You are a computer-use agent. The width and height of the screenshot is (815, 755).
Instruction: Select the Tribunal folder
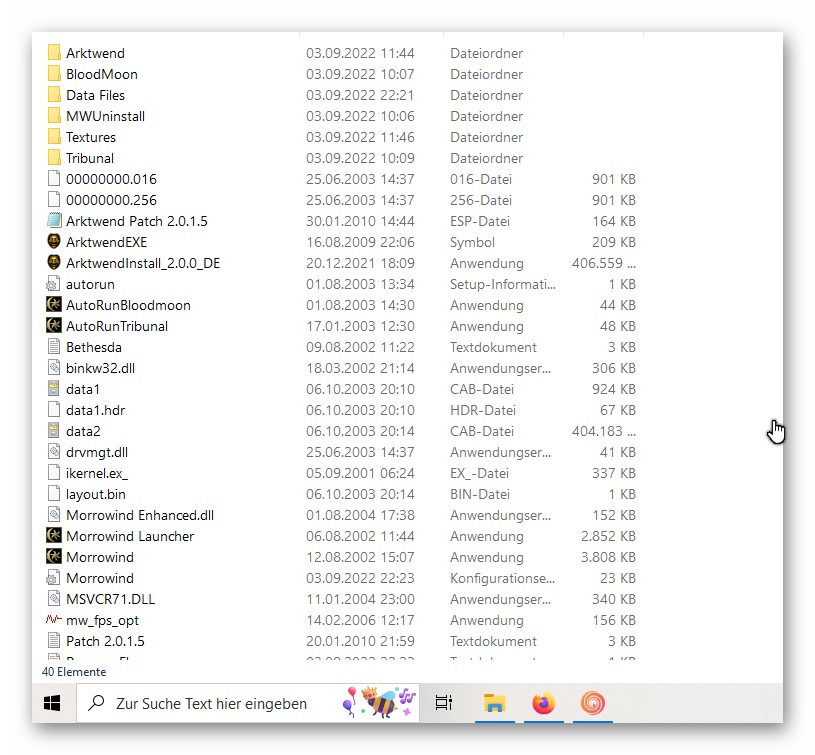coord(90,158)
